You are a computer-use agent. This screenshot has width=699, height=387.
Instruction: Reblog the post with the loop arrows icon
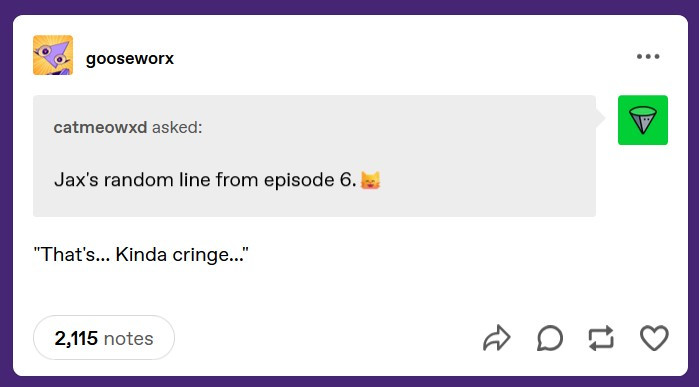(x=601, y=338)
